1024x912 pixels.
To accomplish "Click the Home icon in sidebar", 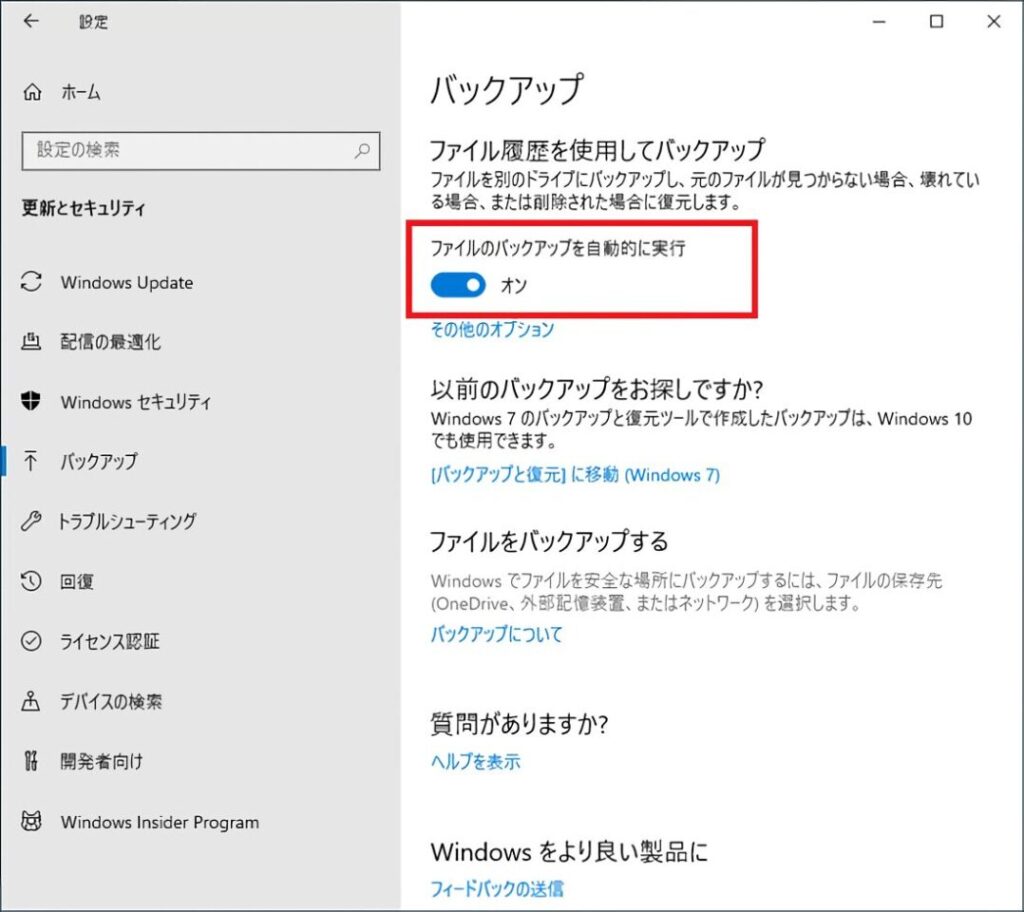I will click(x=32, y=93).
